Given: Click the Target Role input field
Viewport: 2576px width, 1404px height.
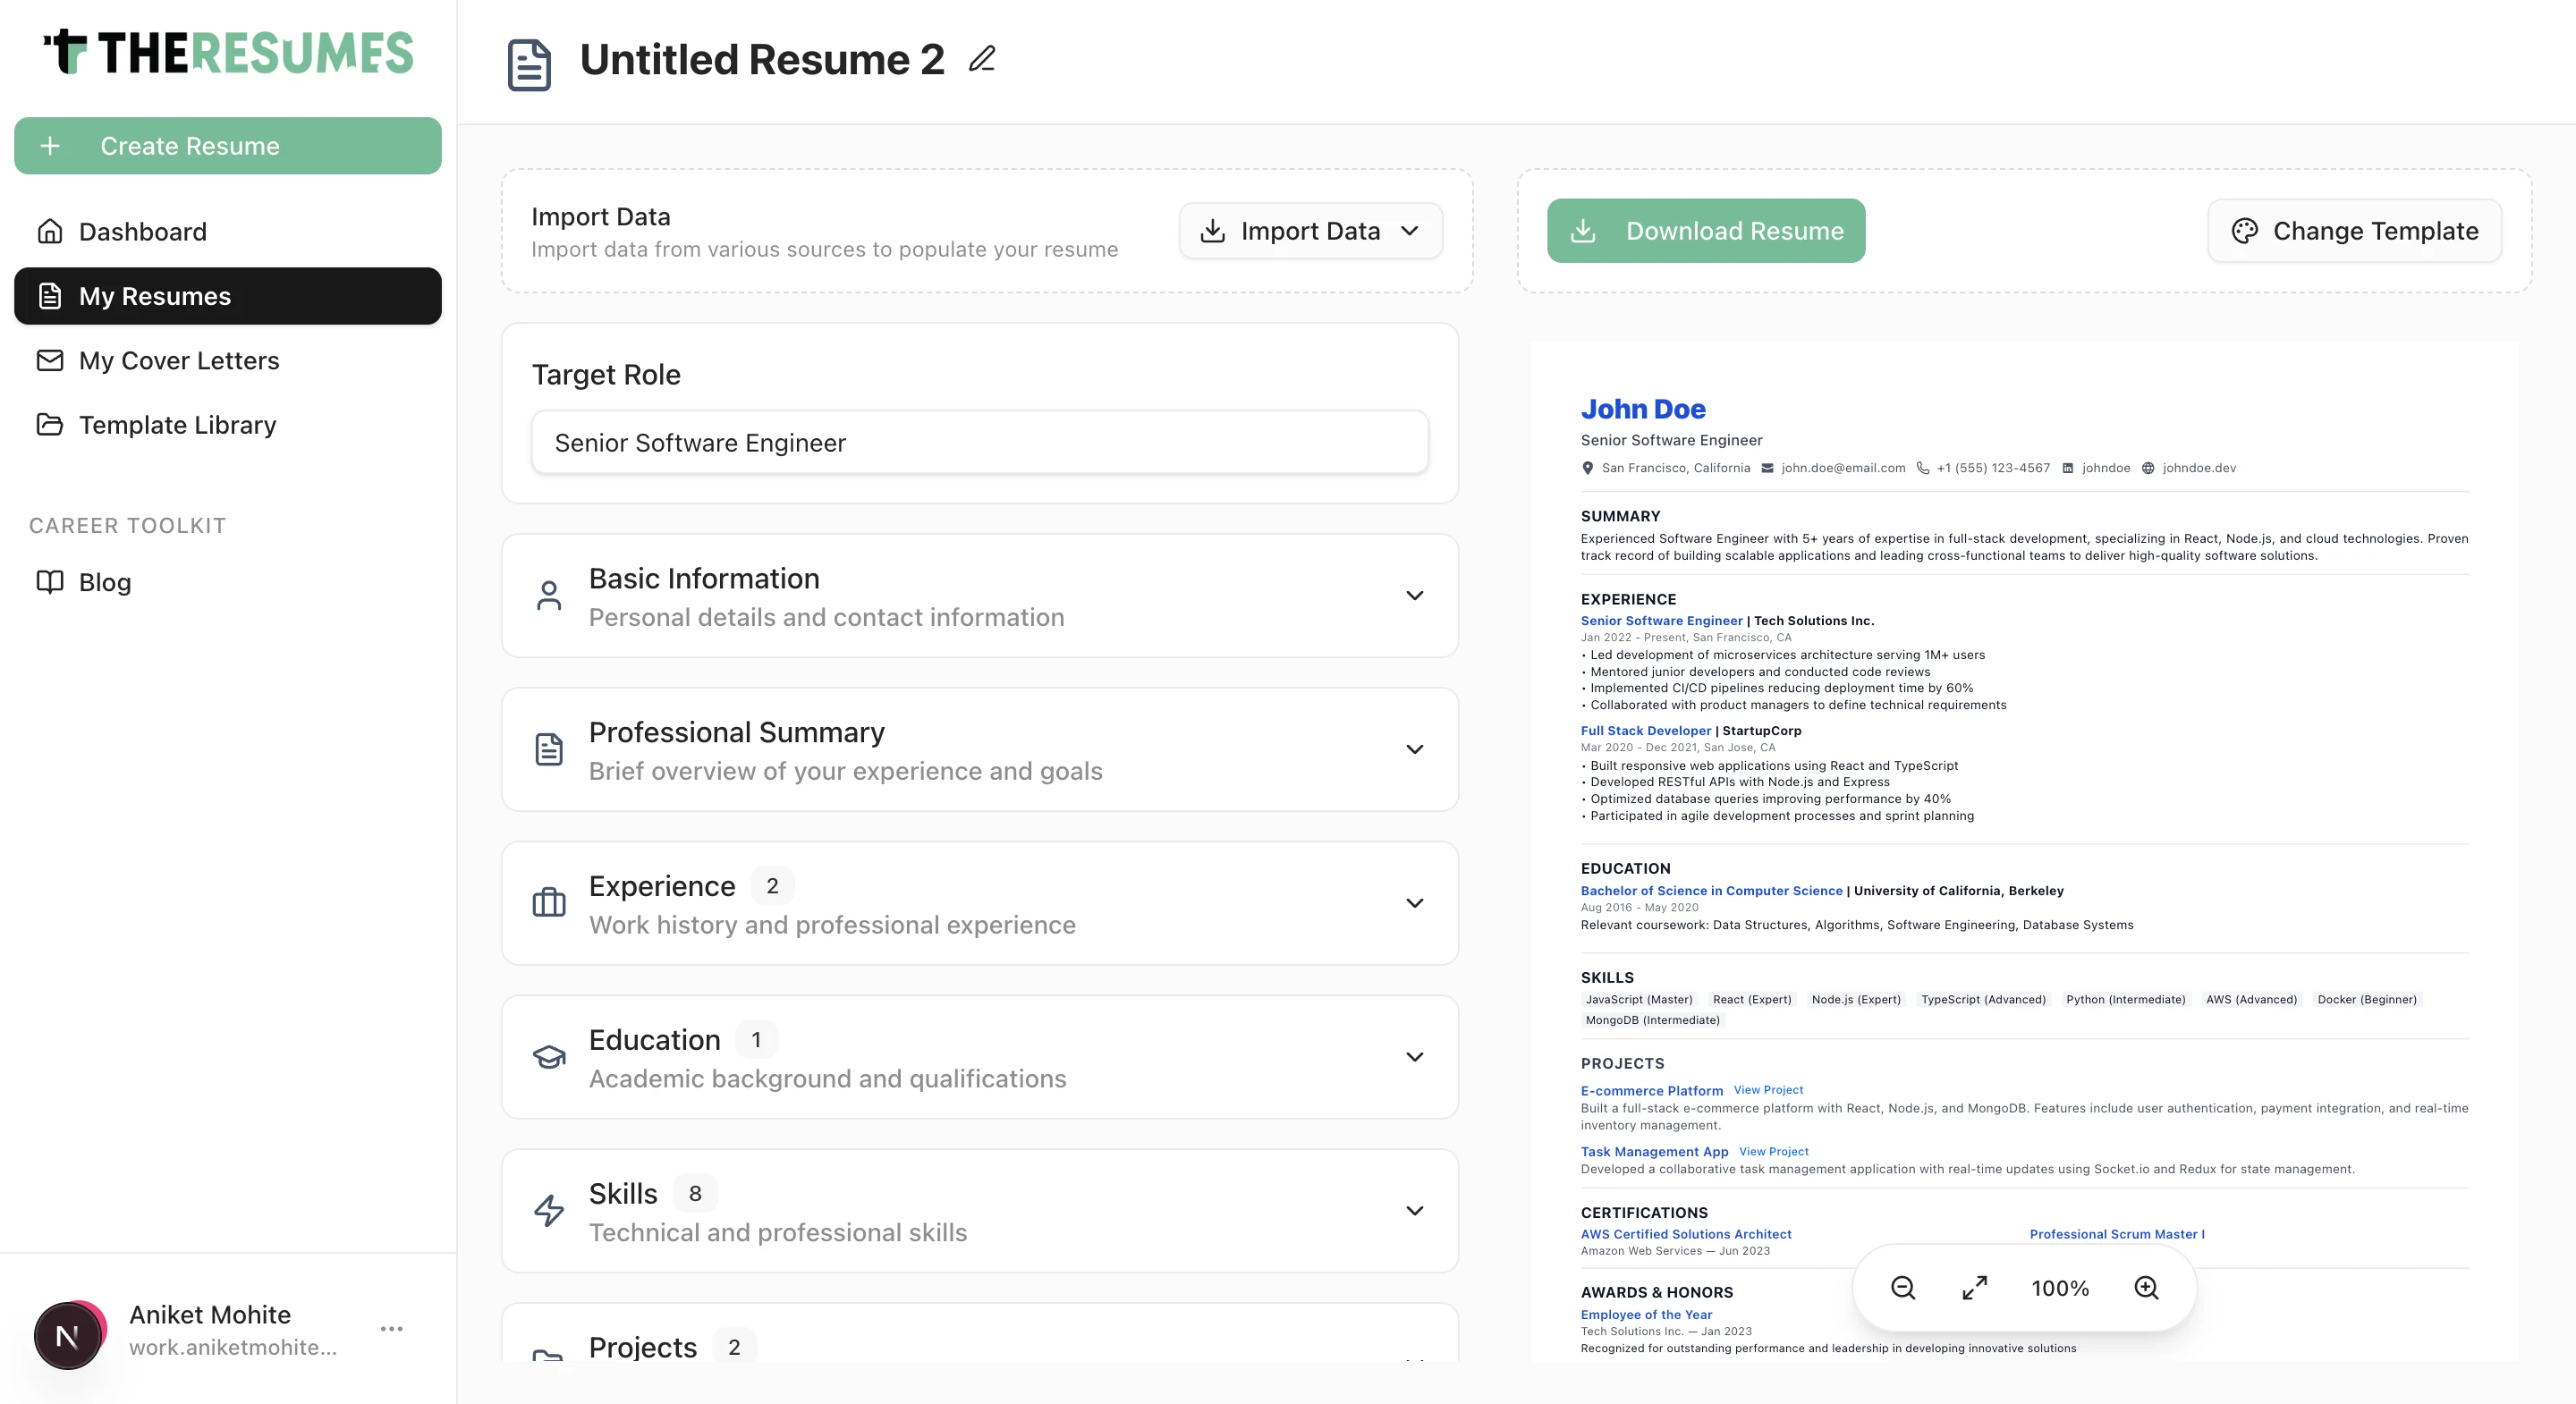Looking at the screenshot, I should click(980, 442).
